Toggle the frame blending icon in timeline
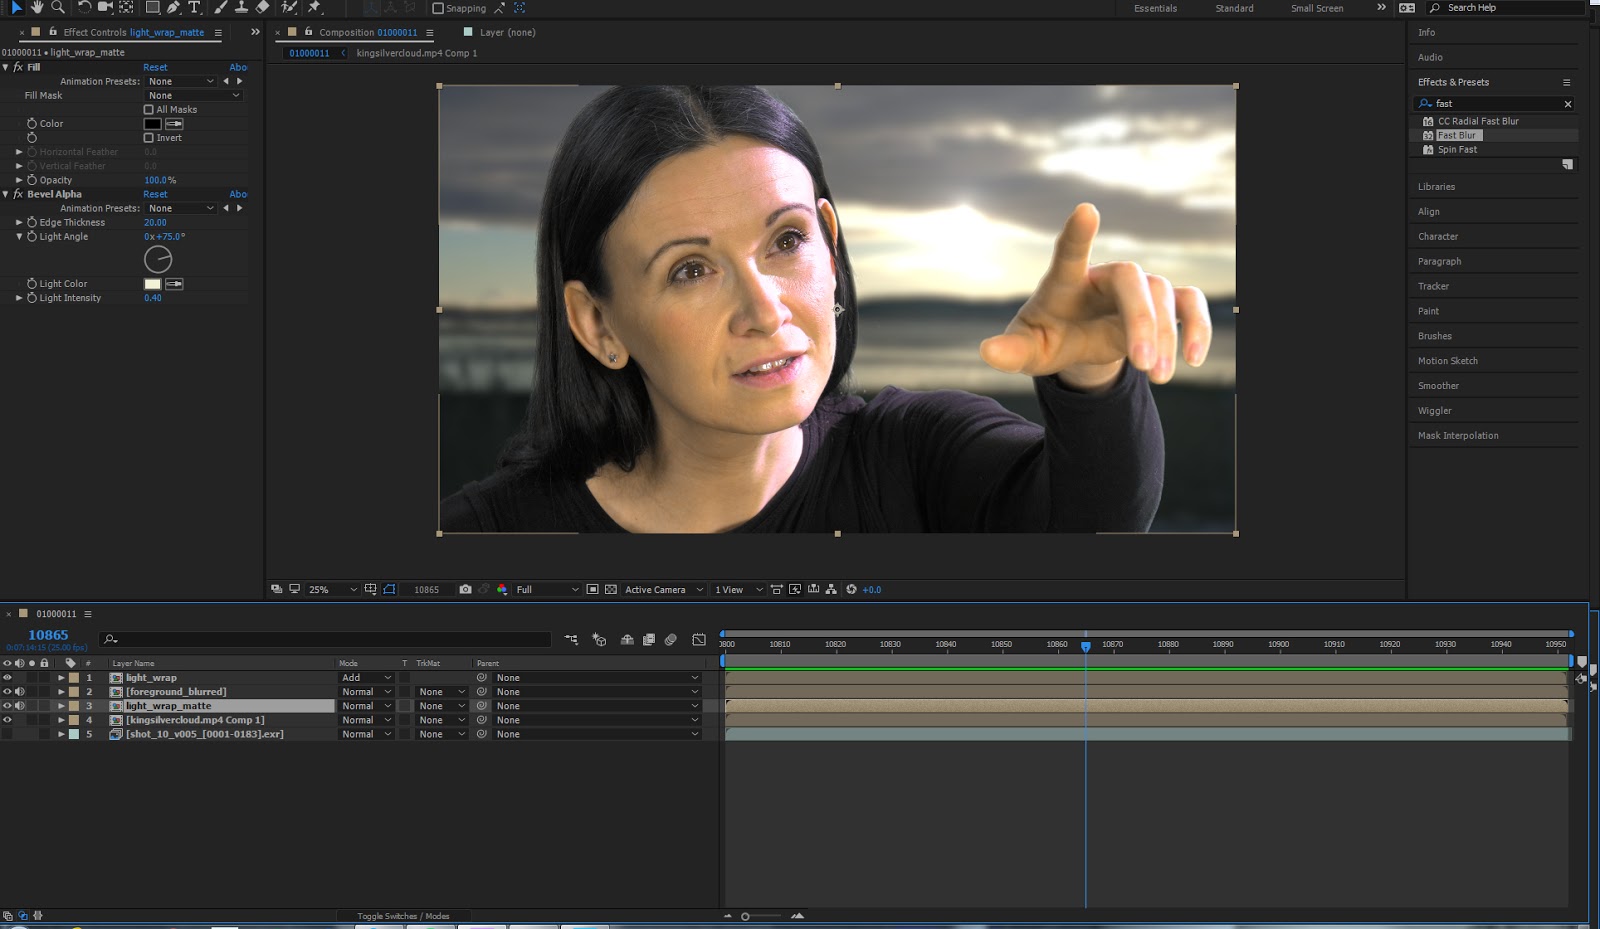 [649, 640]
